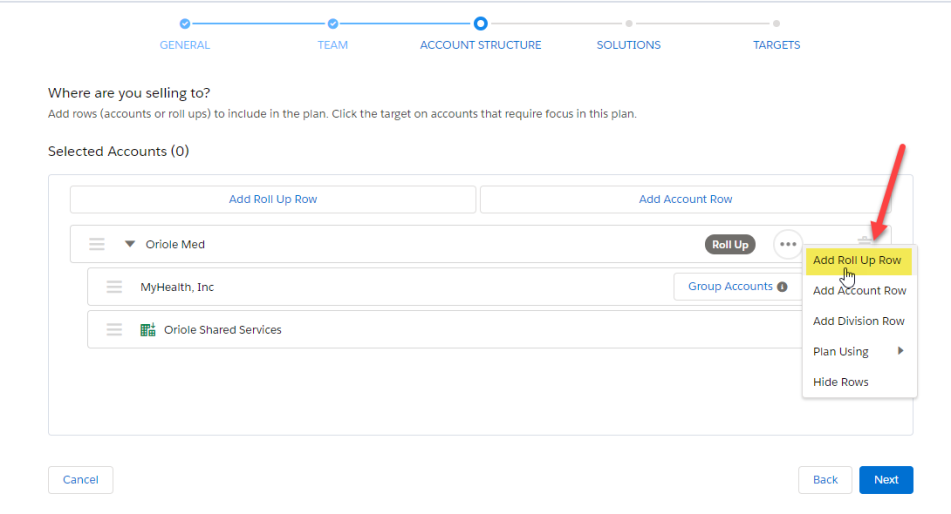
Task: Click the Roll Up badge
Action: (730, 245)
